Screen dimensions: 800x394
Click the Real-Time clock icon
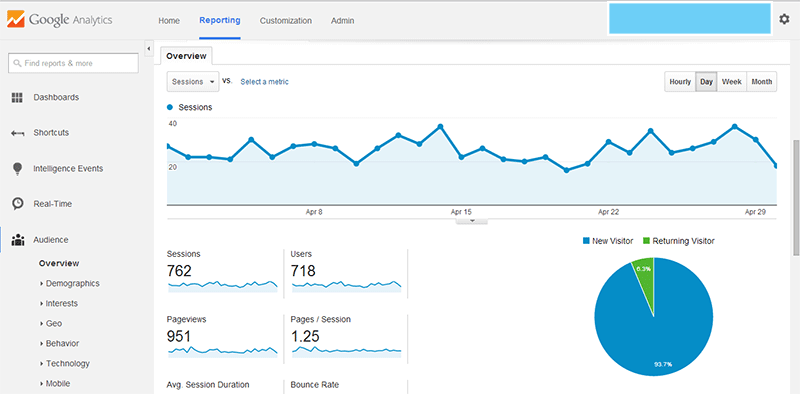coord(18,204)
